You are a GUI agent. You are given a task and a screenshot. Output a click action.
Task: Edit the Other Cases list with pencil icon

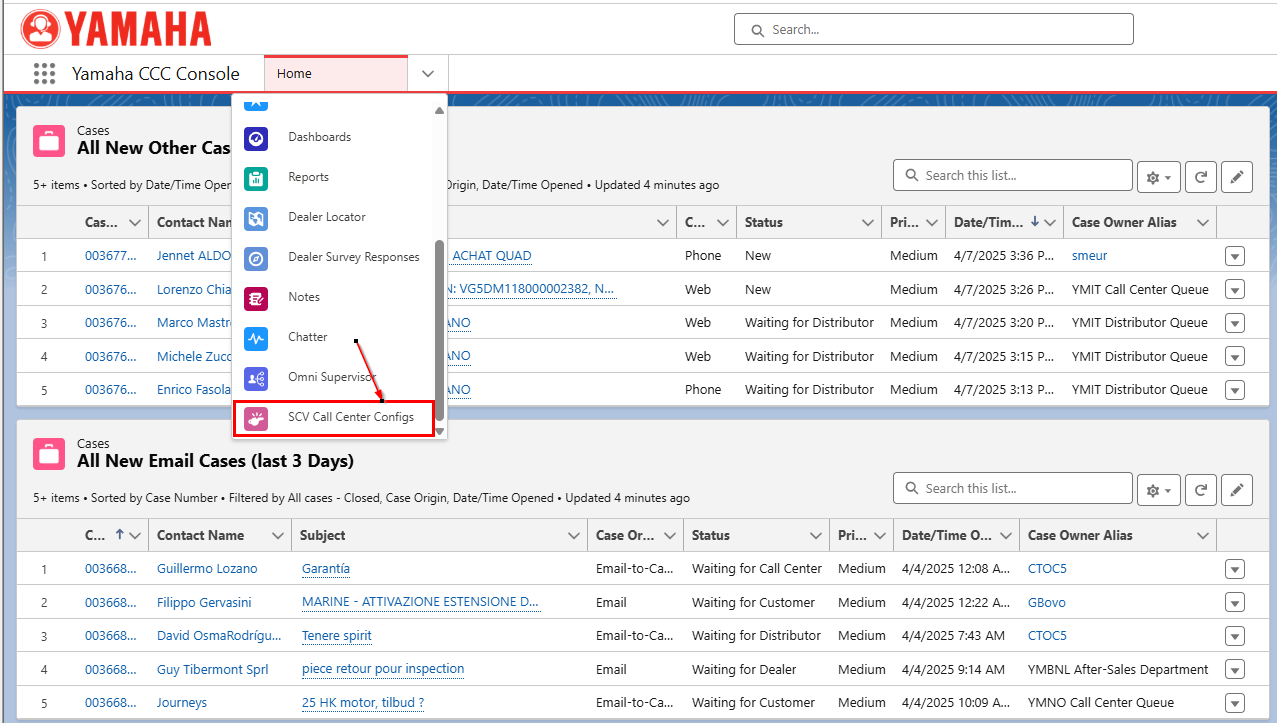(x=1237, y=177)
